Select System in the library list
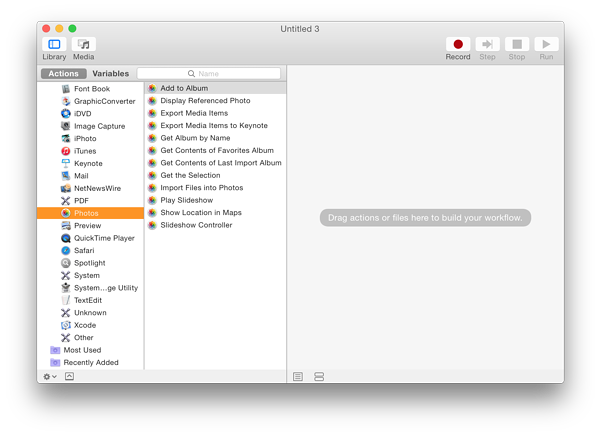 pos(90,275)
